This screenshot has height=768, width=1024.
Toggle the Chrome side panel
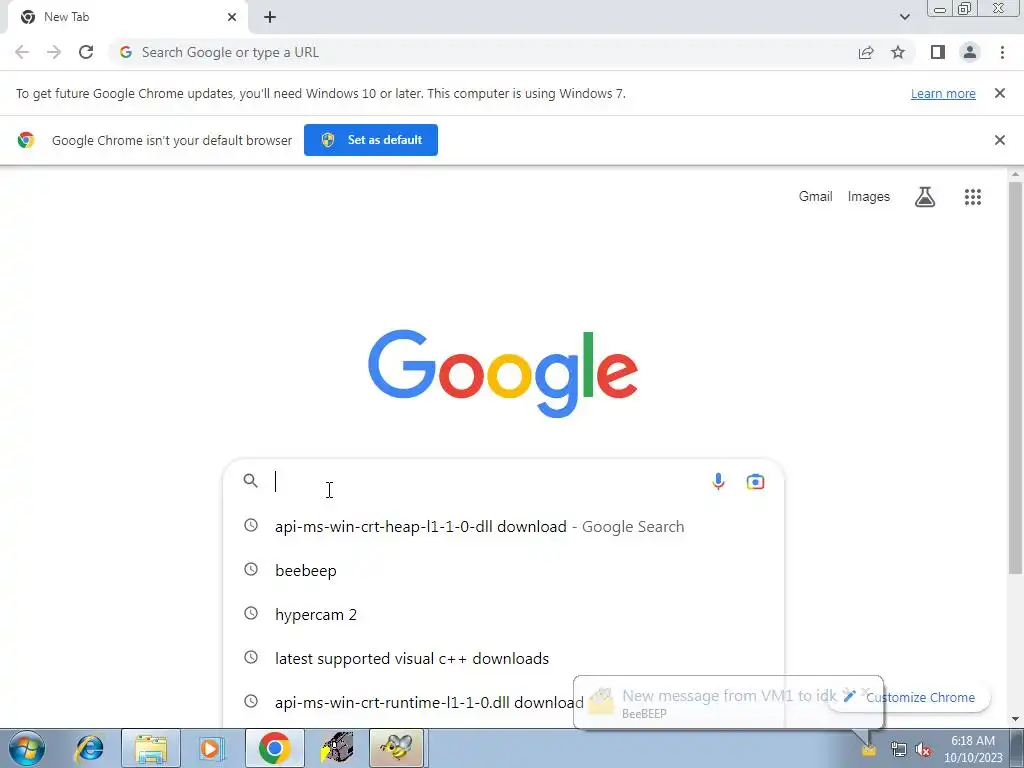pos(938,52)
